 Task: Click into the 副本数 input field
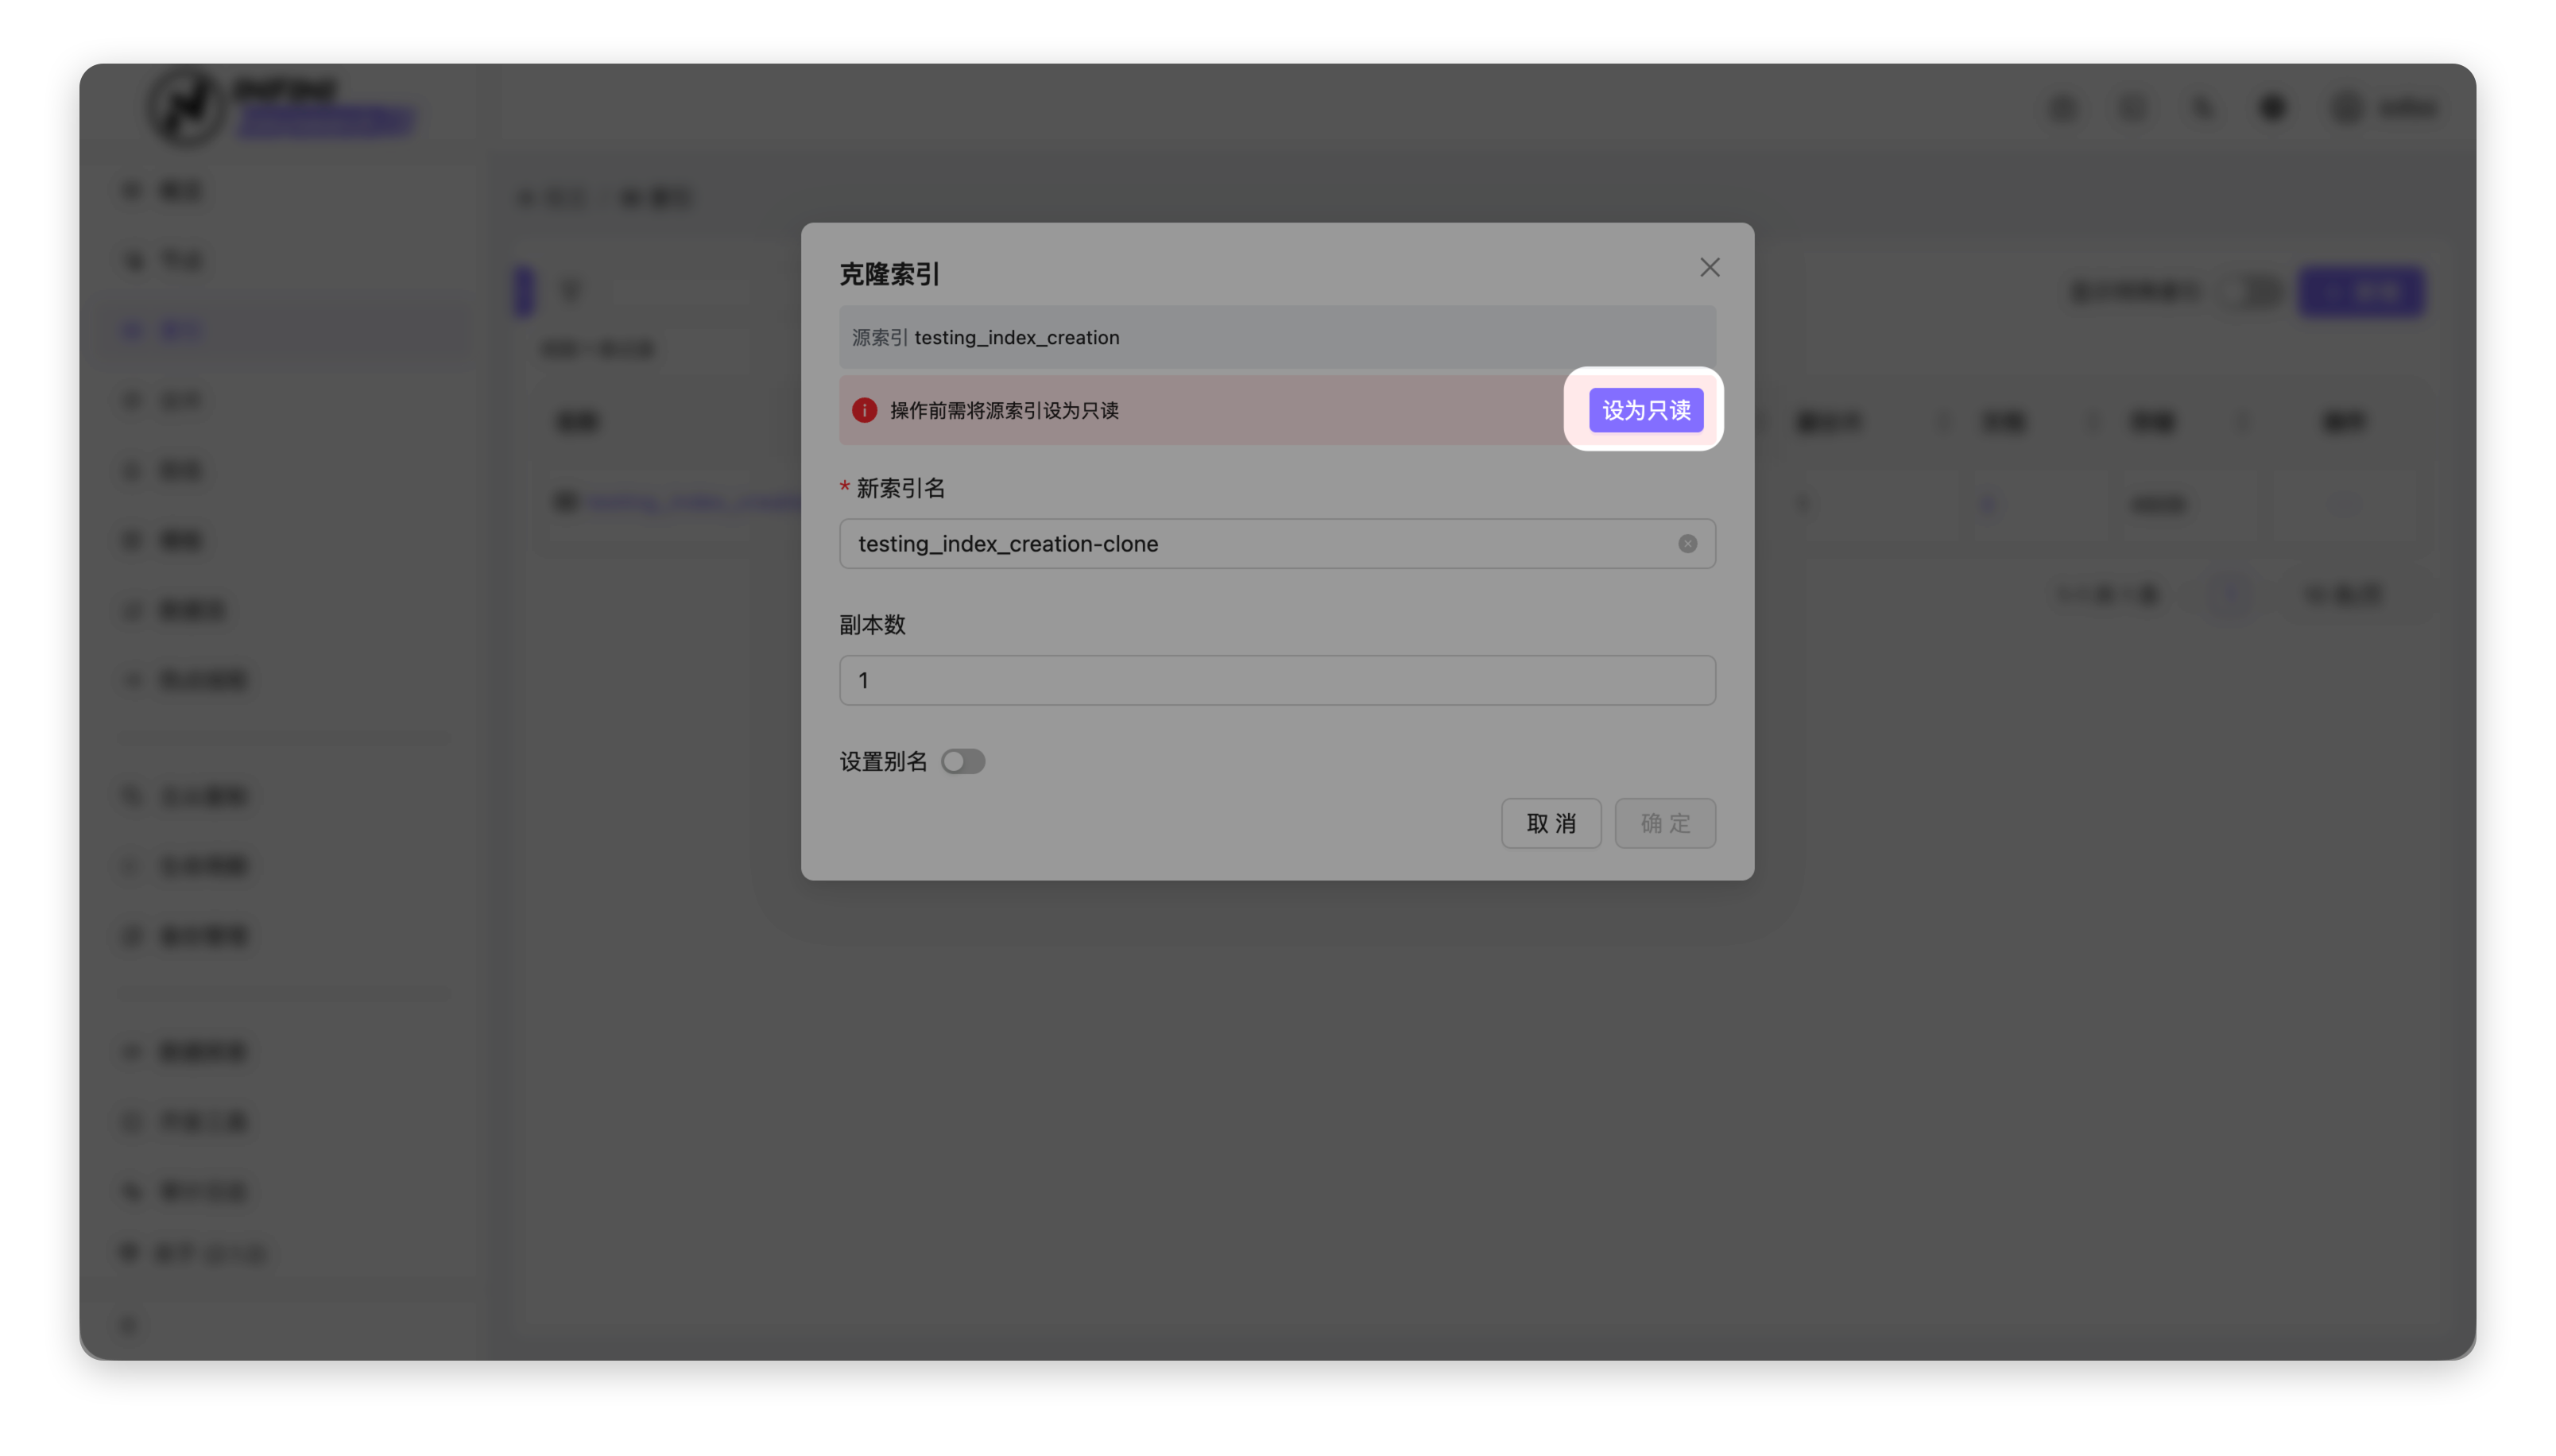pyautogui.click(x=1276, y=680)
